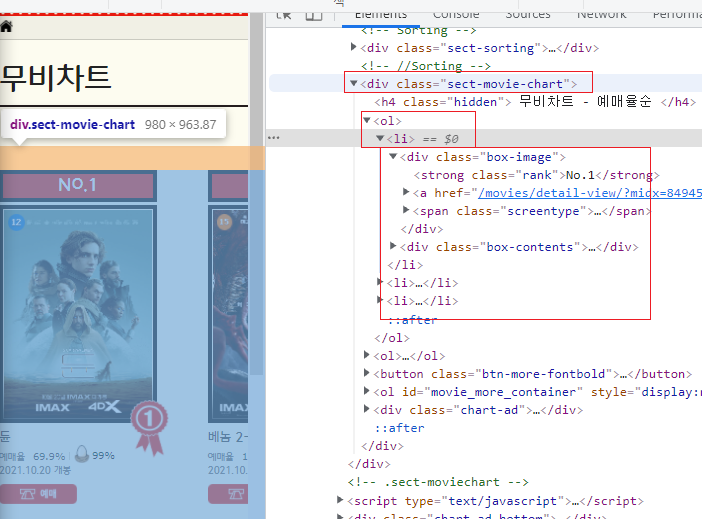Expand the box-contents div node
The height and width of the screenshot is (519, 702).
pos(393,245)
